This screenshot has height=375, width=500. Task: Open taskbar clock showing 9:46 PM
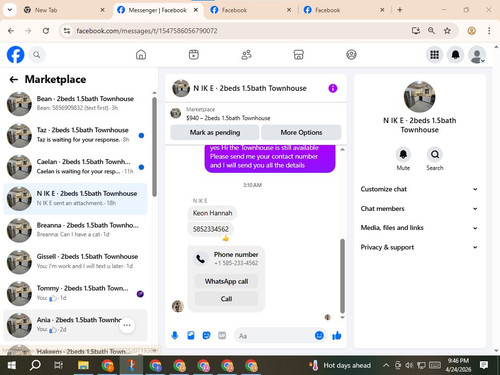458,365
